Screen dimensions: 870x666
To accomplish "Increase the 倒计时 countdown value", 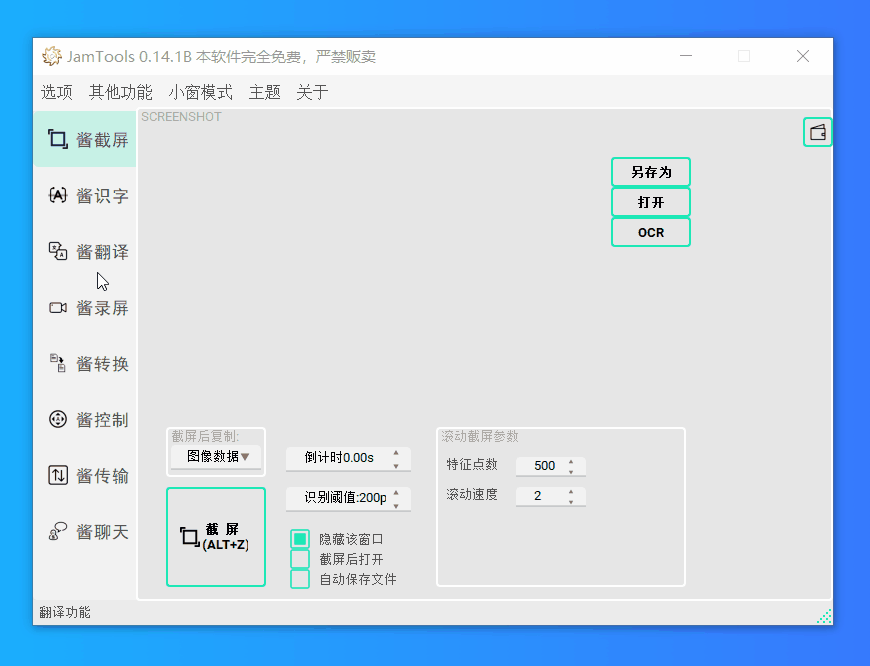I will pos(396,453).
